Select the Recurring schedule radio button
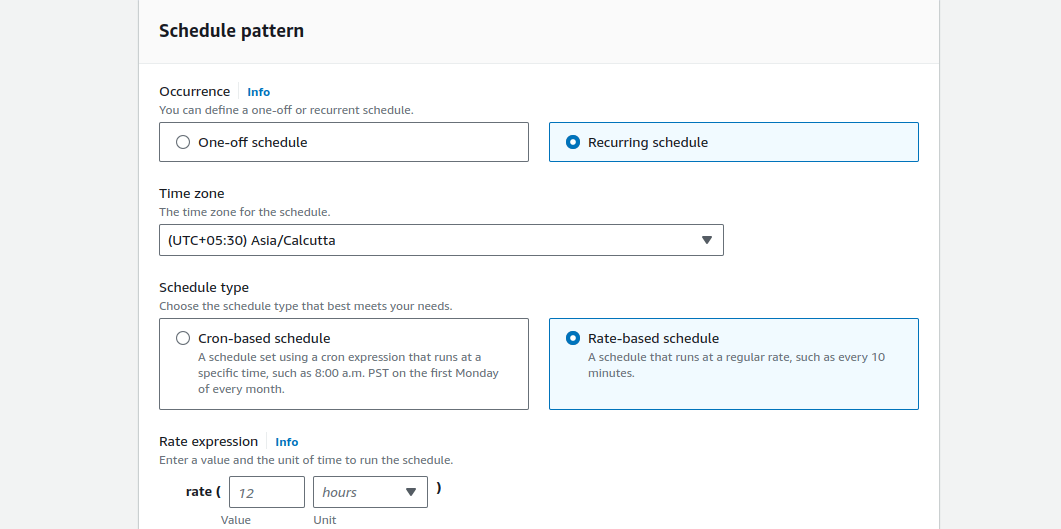This screenshot has height=529, width=1061. pyautogui.click(x=572, y=142)
